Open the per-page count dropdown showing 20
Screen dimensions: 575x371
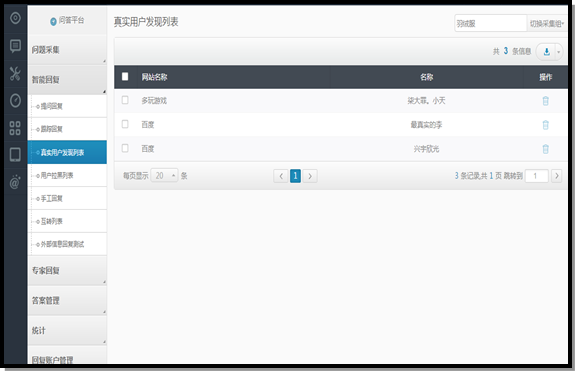click(164, 176)
